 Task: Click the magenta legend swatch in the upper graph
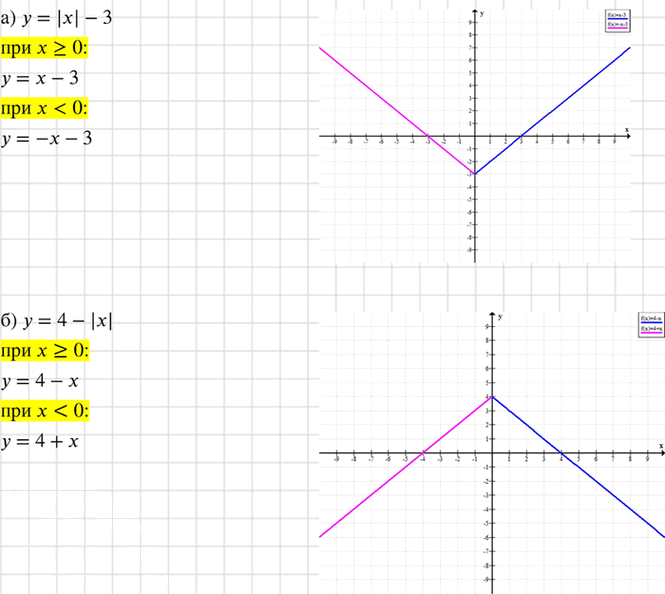tap(618, 28)
